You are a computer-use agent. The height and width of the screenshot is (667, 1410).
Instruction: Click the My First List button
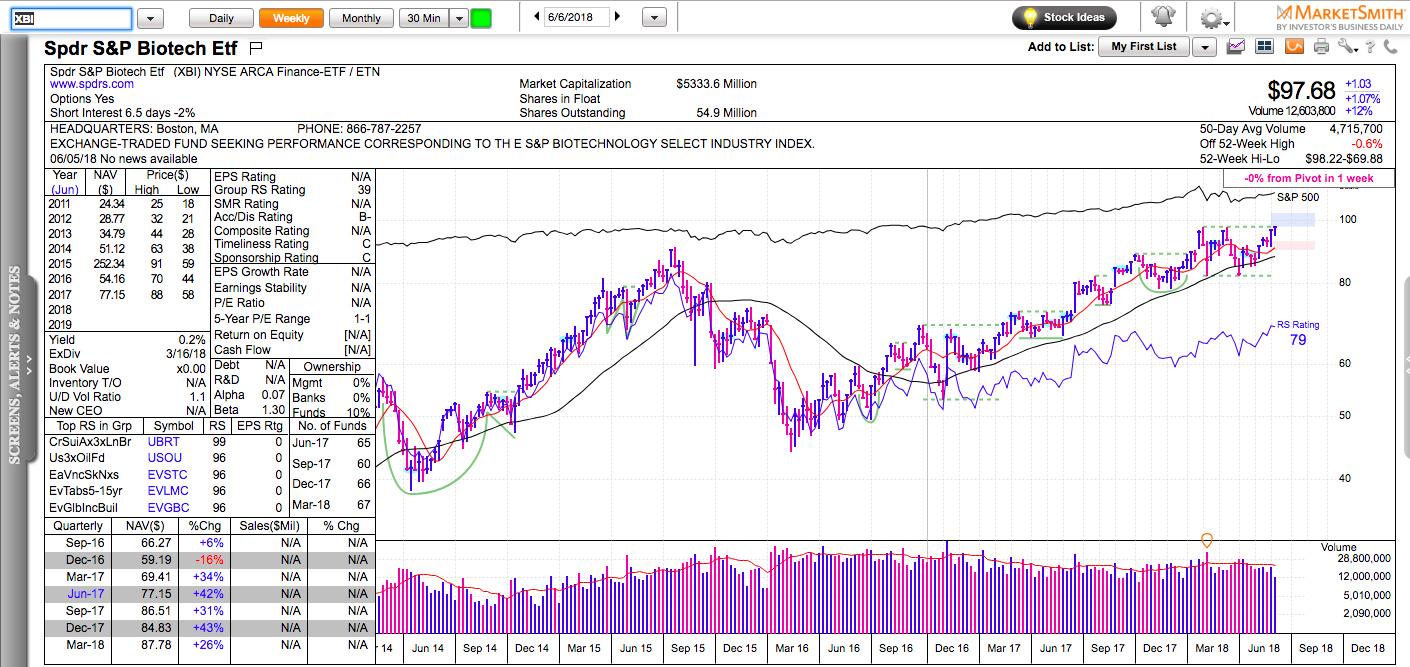(1144, 47)
